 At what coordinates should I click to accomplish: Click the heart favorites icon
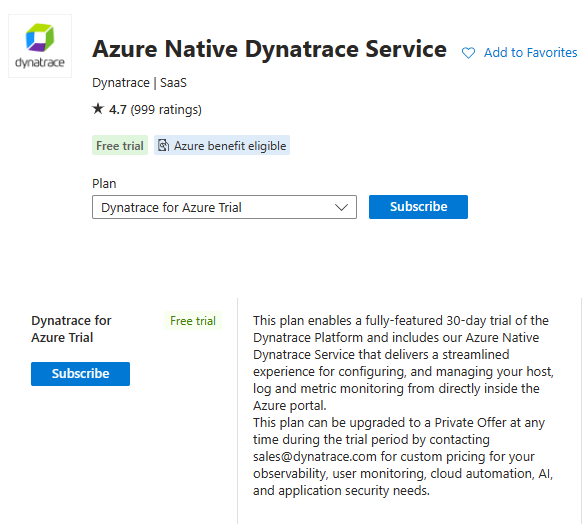[468, 53]
